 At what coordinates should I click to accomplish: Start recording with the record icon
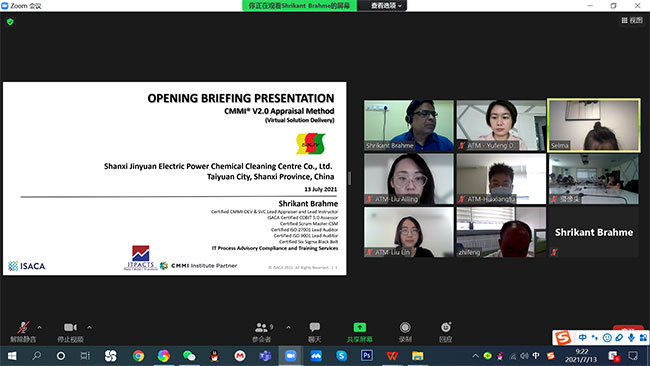click(x=405, y=327)
